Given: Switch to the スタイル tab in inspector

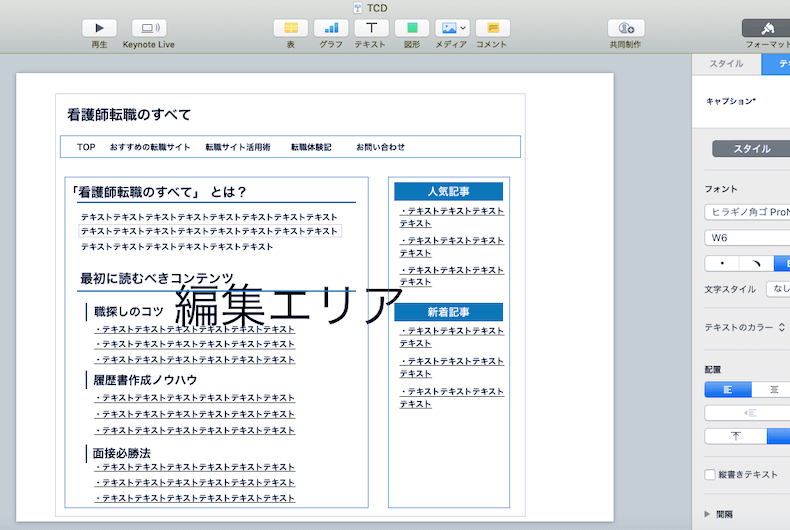Looking at the screenshot, I should 726,64.
